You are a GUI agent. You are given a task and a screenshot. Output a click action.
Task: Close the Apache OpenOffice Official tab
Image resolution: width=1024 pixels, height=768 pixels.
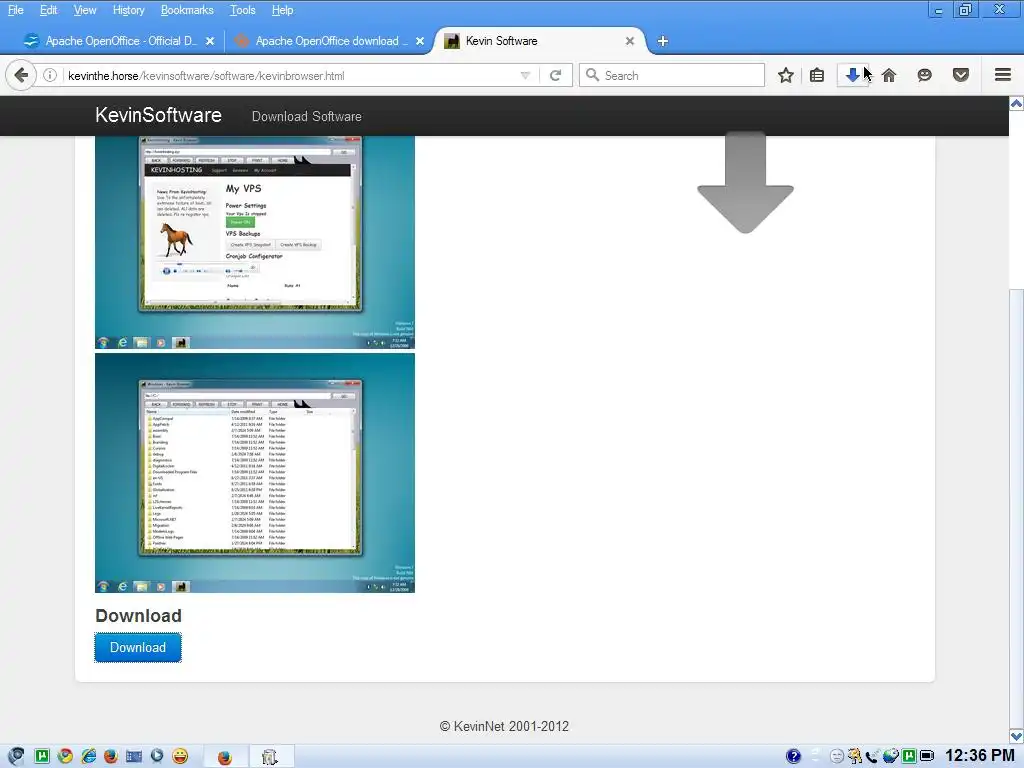210,41
